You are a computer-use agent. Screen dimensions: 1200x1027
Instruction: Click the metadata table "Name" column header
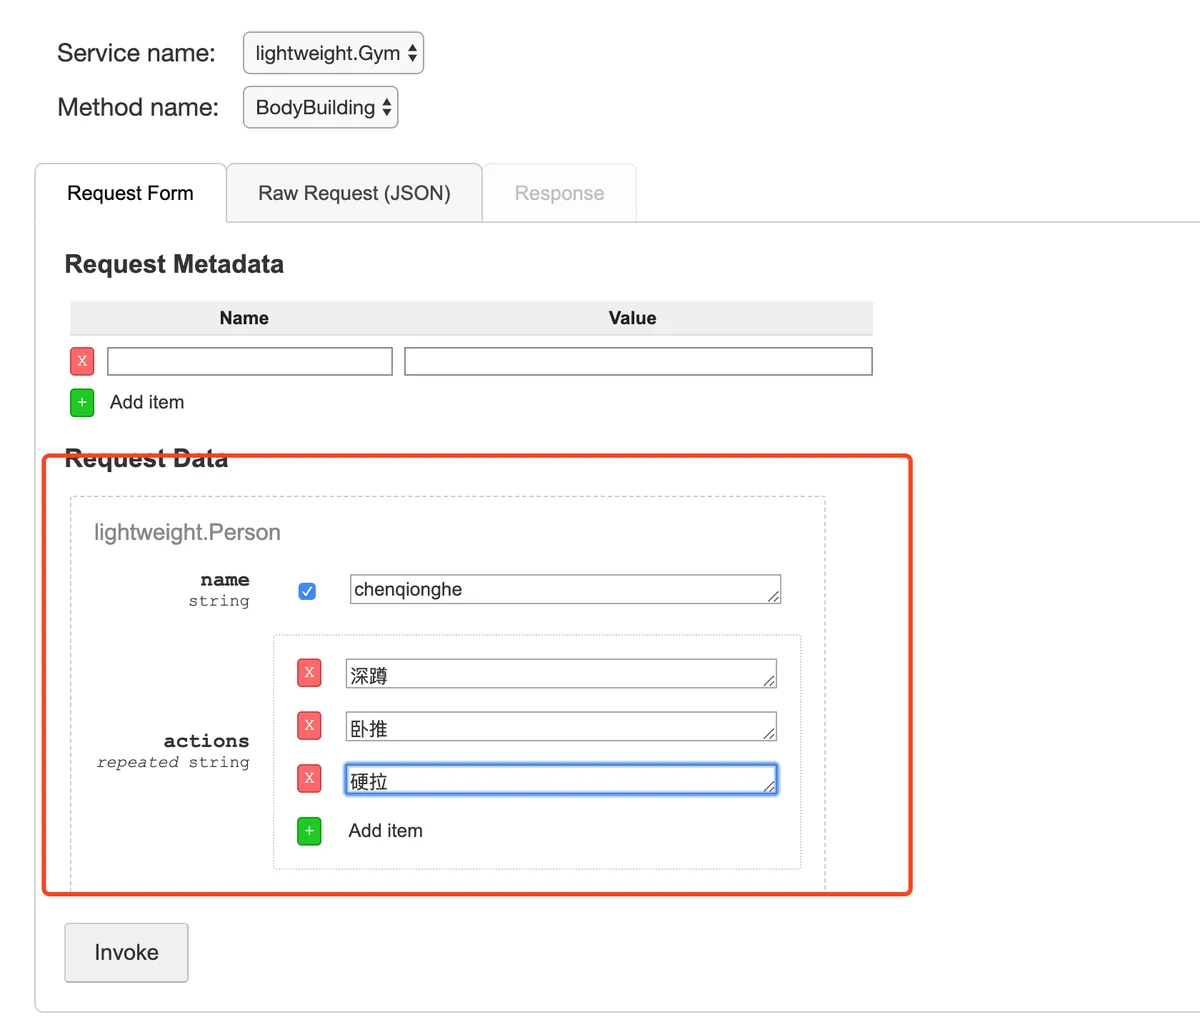[244, 318]
